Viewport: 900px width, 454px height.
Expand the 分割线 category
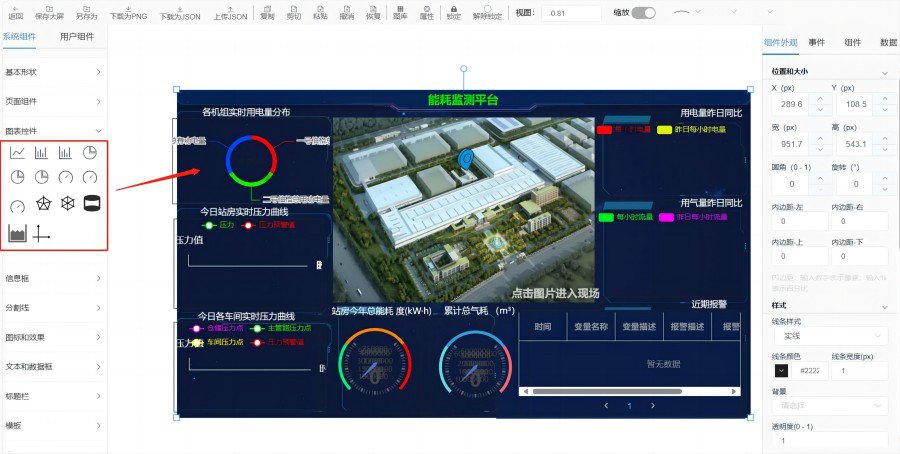tap(53, 308)
